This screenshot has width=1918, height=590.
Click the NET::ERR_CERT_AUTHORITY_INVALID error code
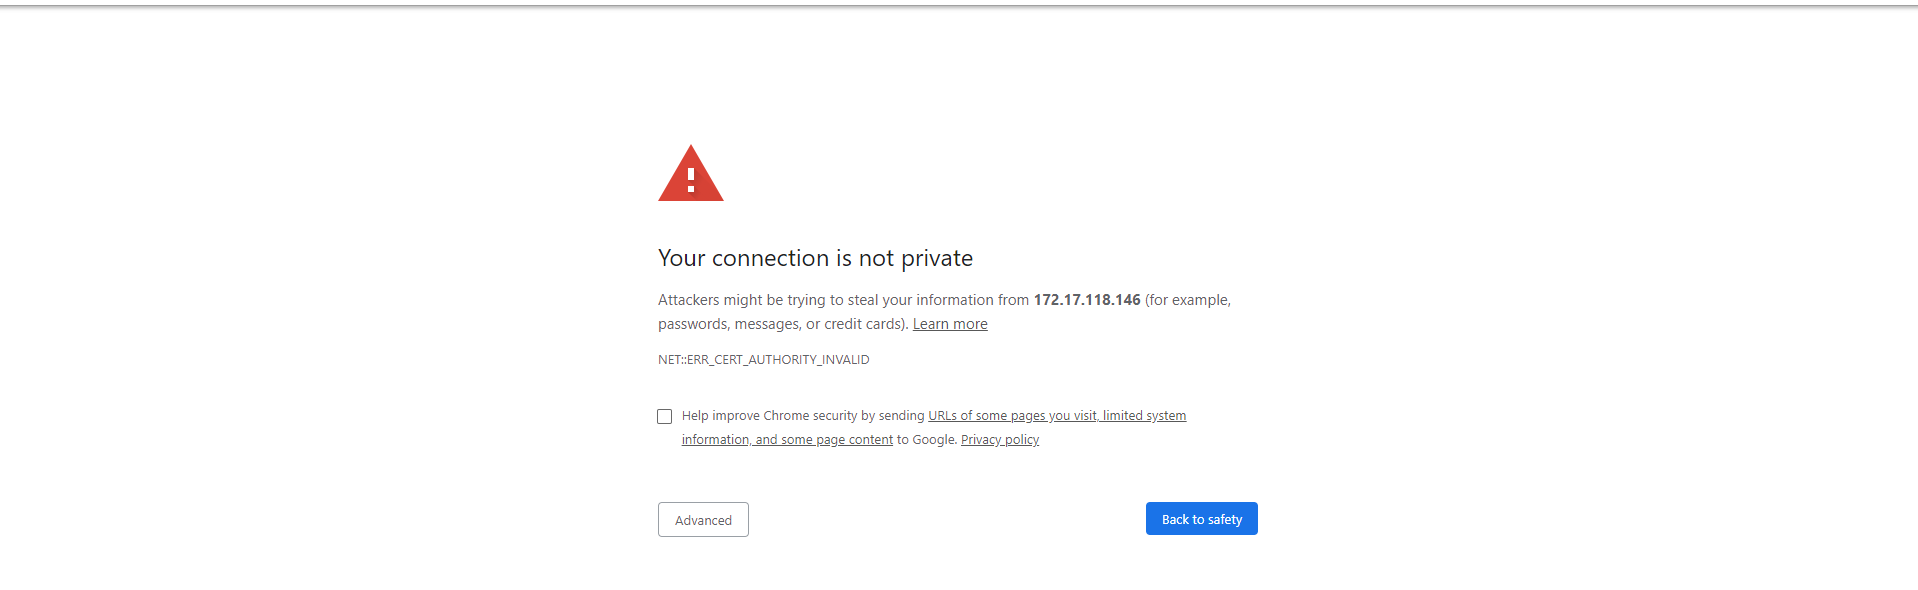pos(763,360)
